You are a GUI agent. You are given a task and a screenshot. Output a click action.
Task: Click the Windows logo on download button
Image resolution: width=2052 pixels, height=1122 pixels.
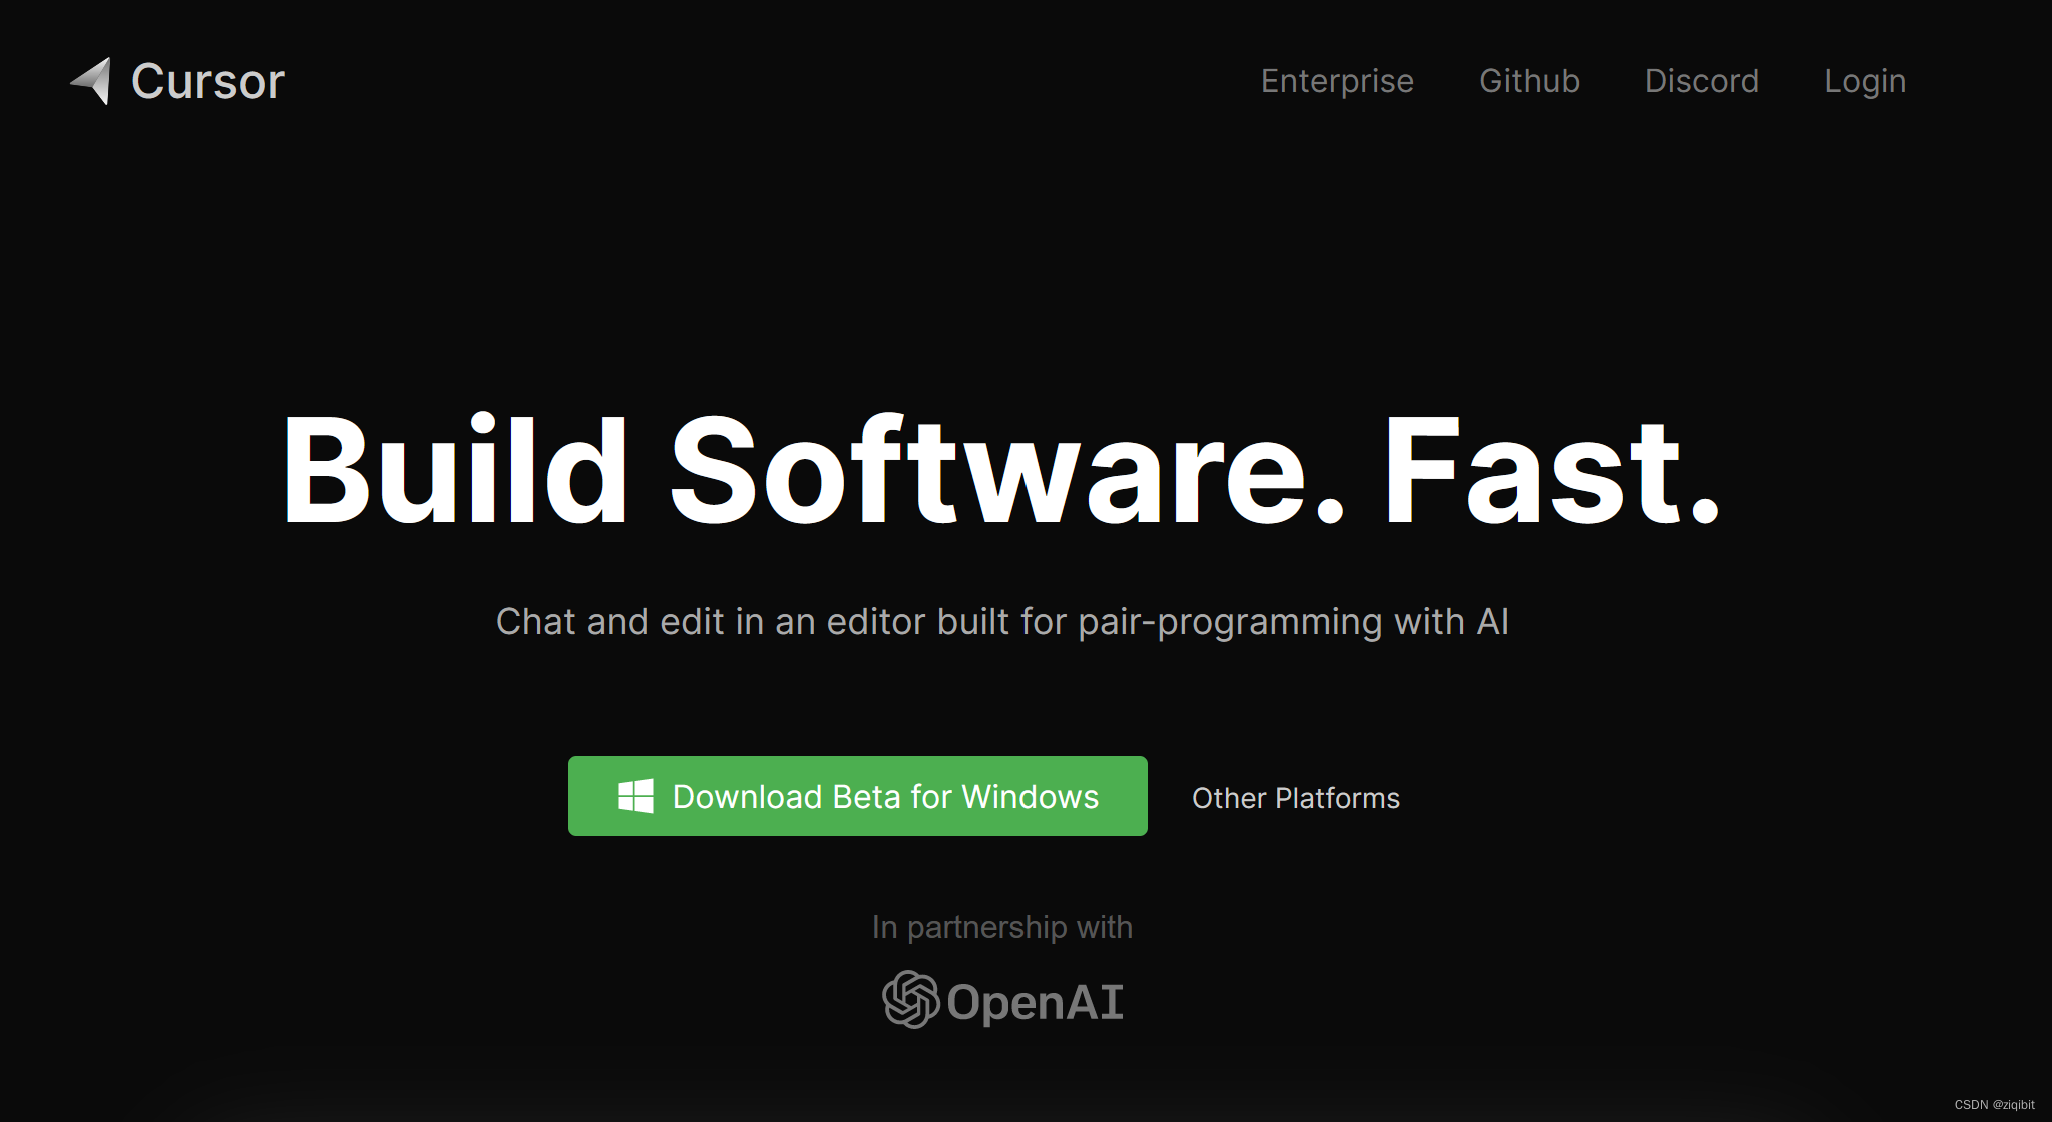click(636, 796)
